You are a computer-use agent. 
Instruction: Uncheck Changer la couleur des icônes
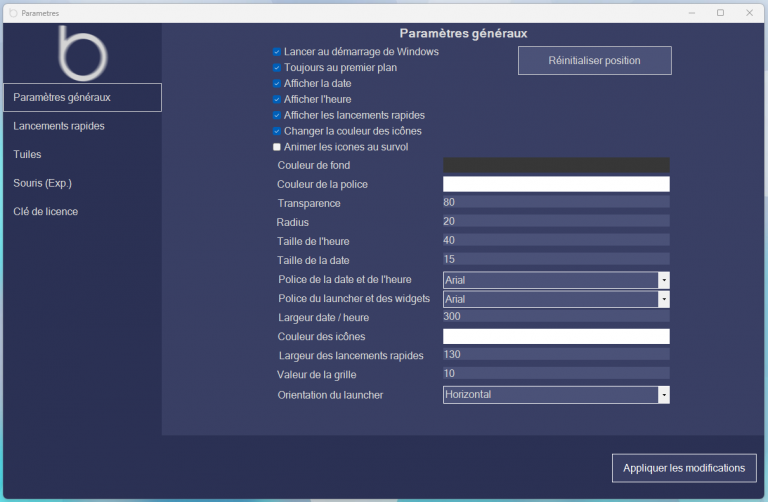tap(277, 131)
